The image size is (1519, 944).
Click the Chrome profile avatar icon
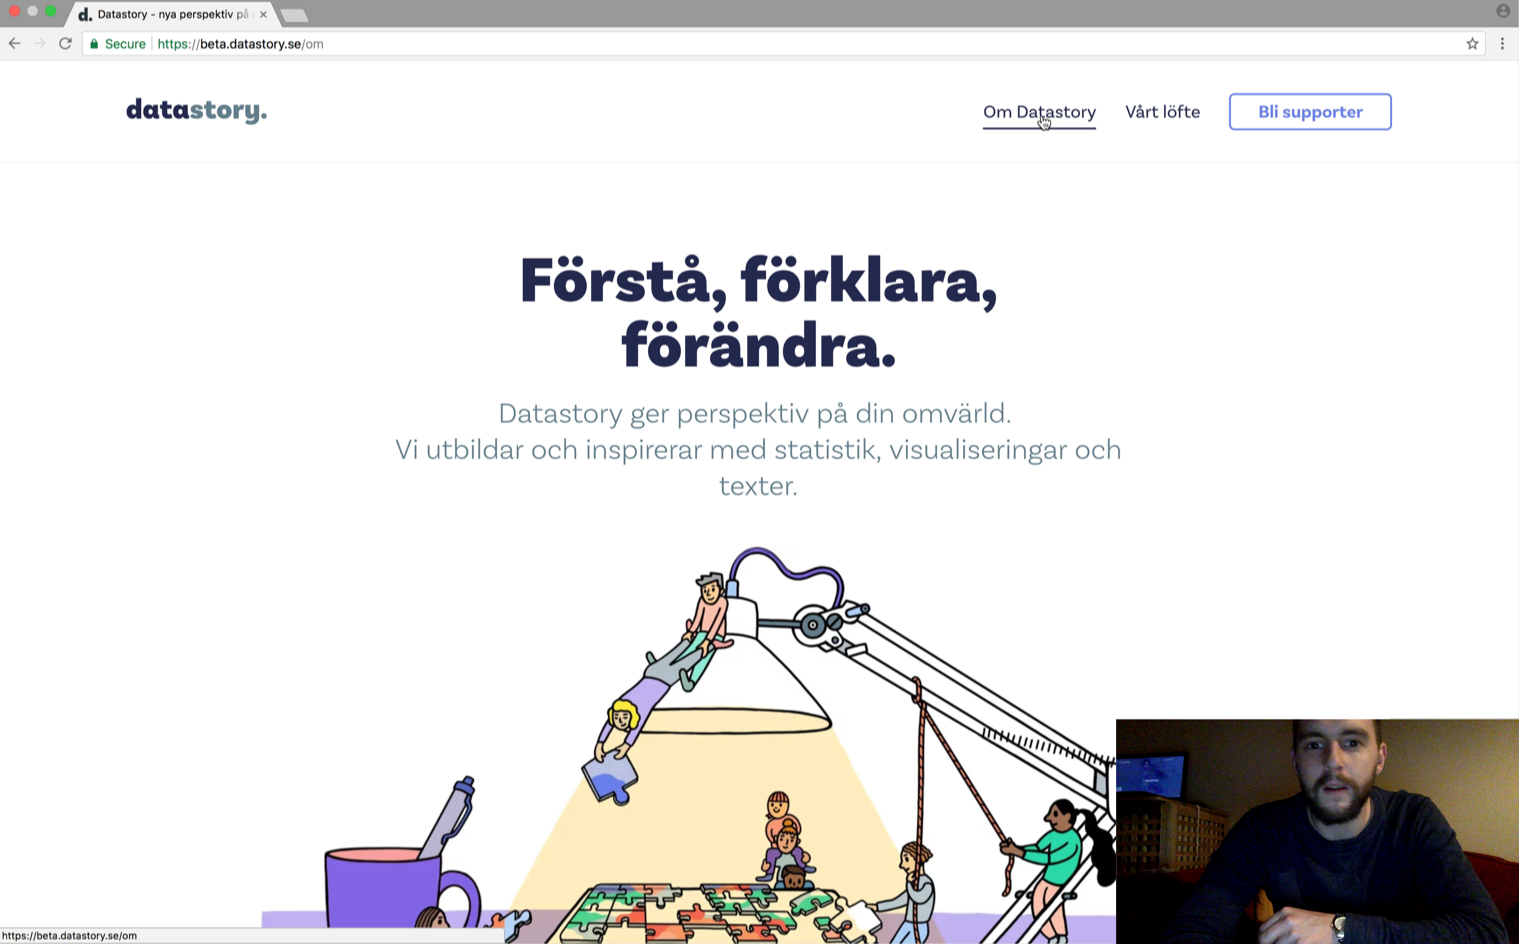[1503, 11]
